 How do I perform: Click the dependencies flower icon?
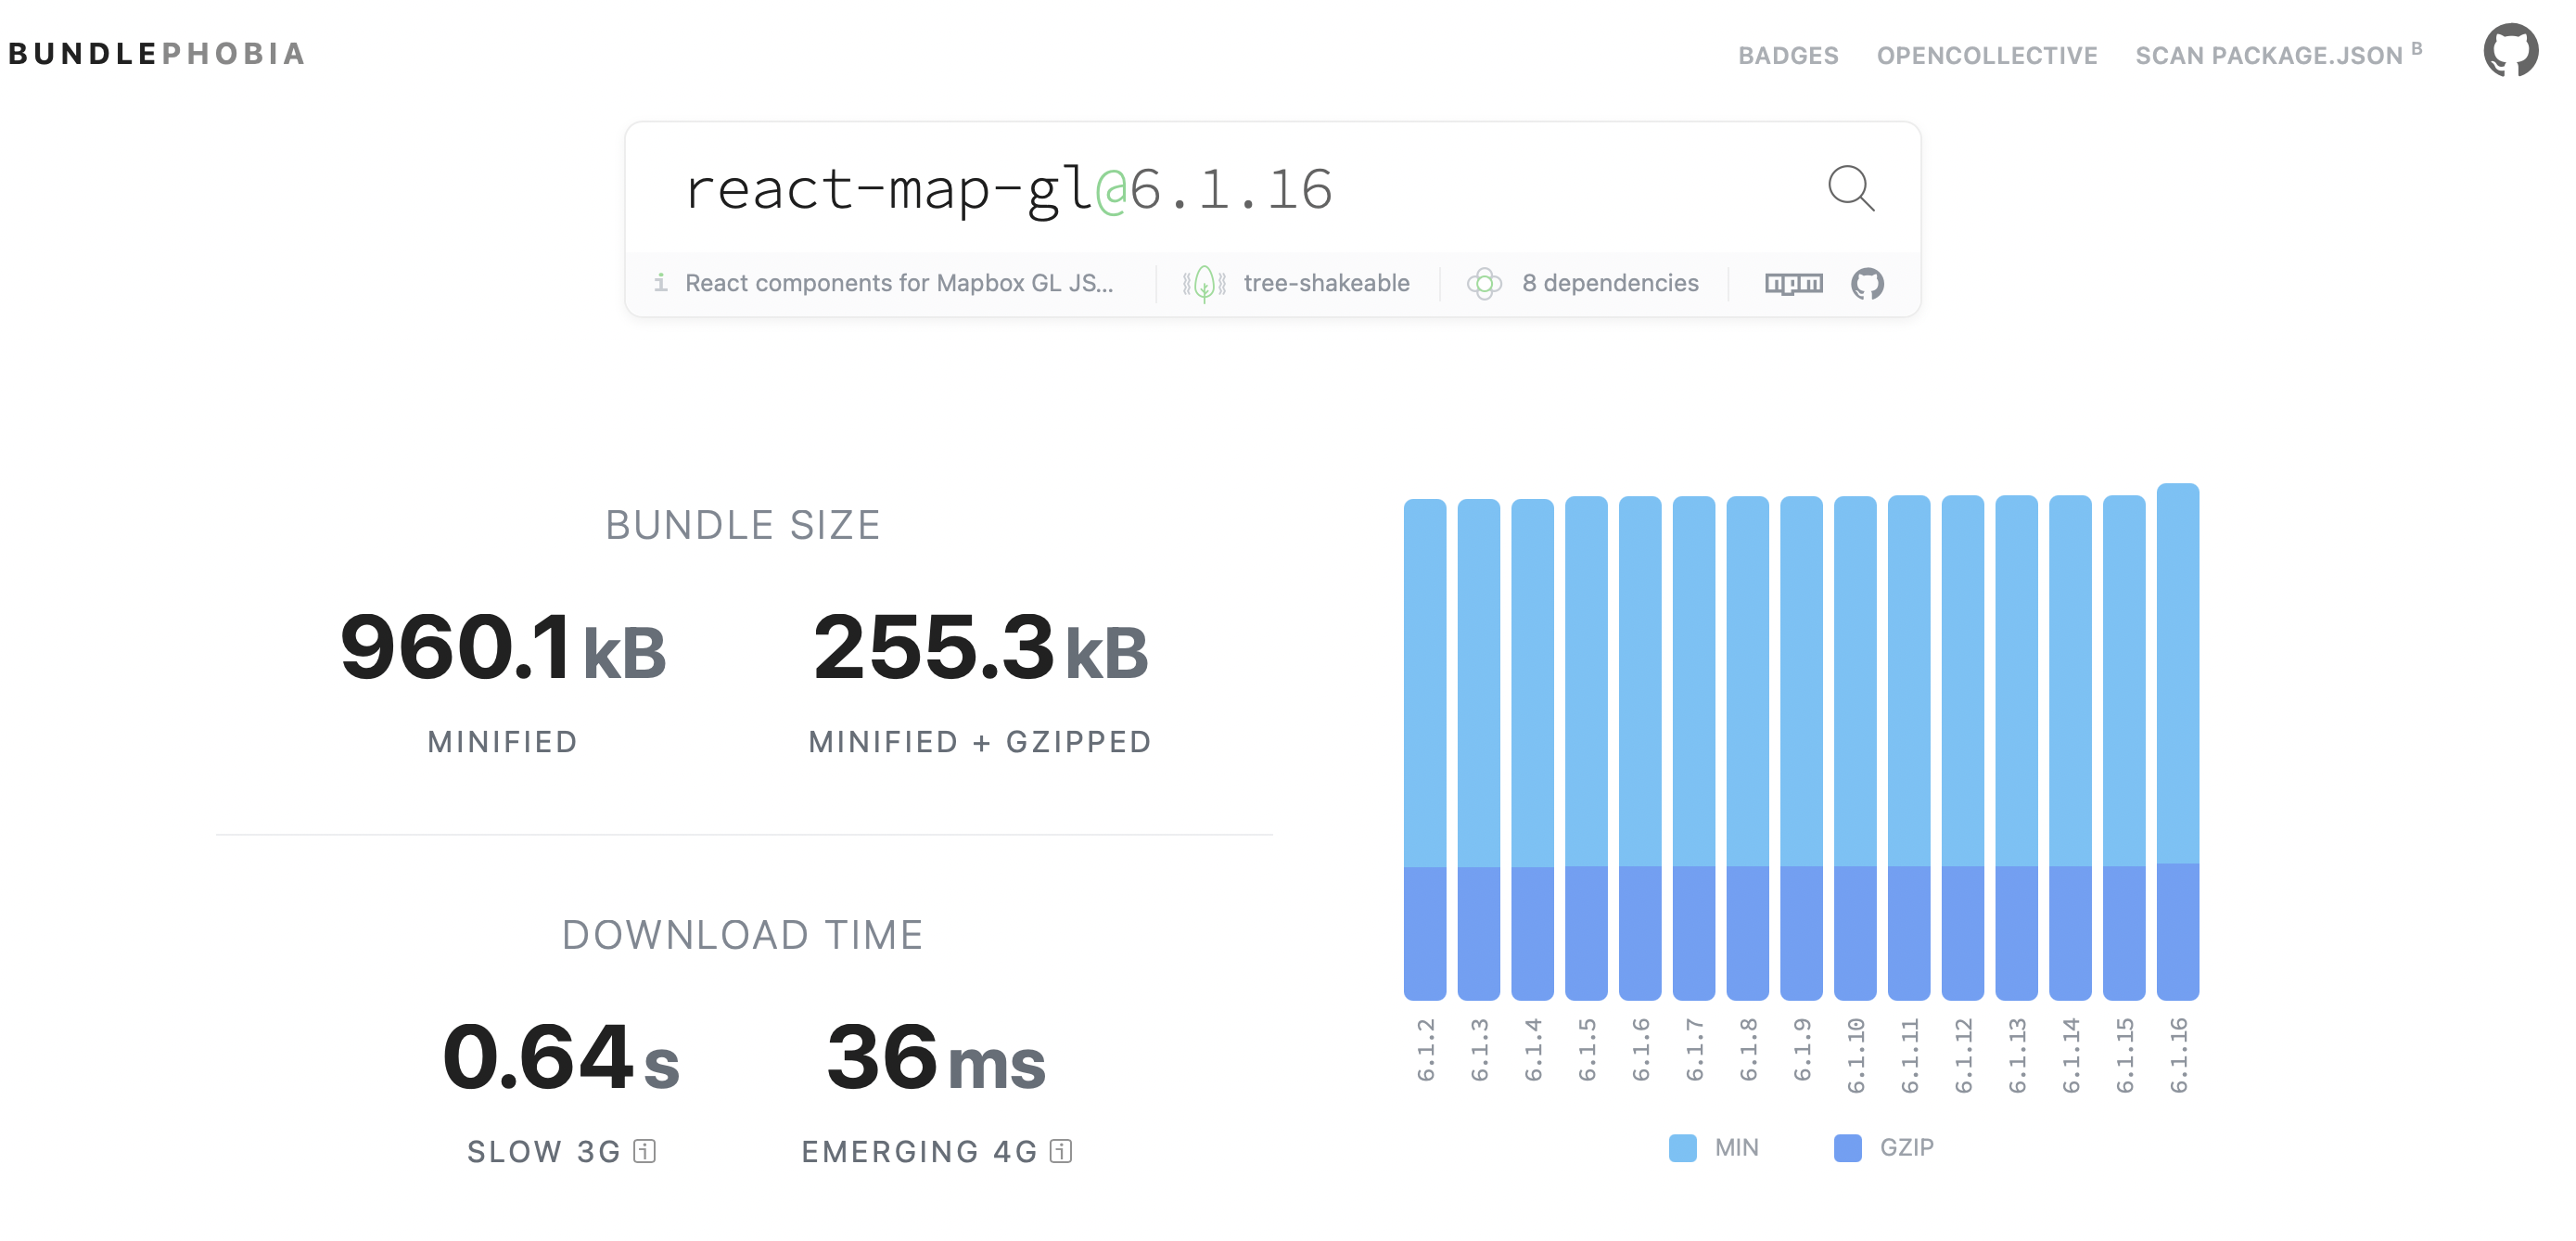1484,284
